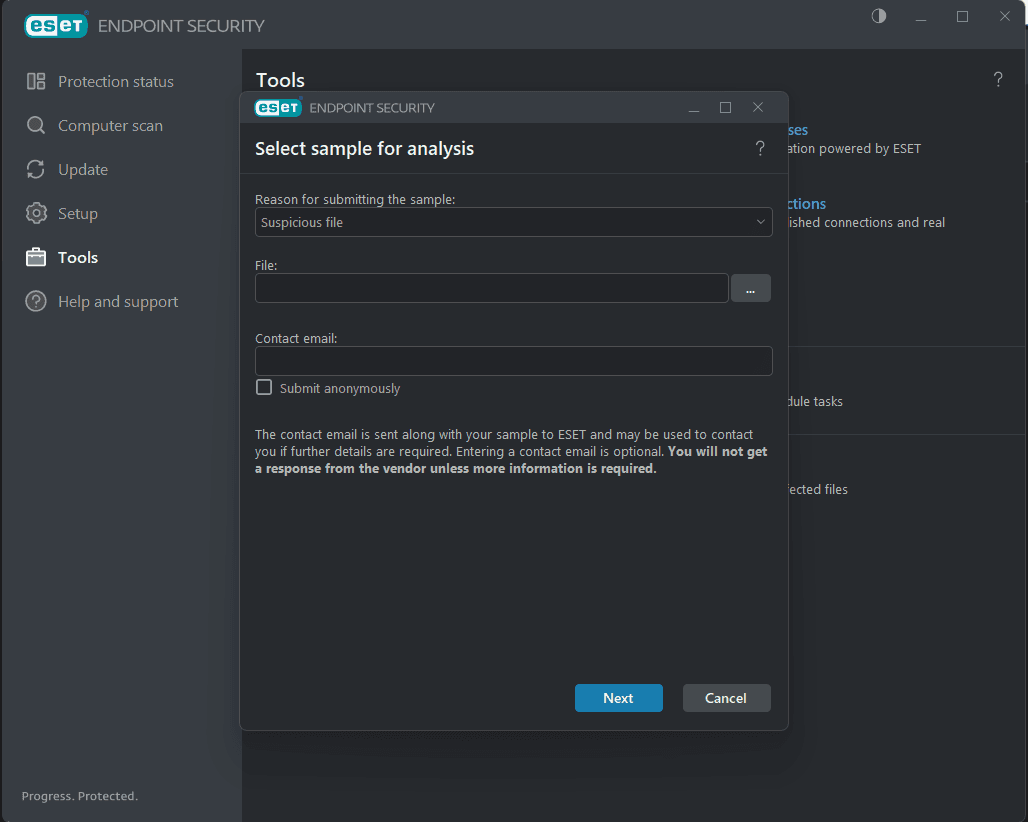Maximize the sample analysis dialog

(x=725, y=108)
